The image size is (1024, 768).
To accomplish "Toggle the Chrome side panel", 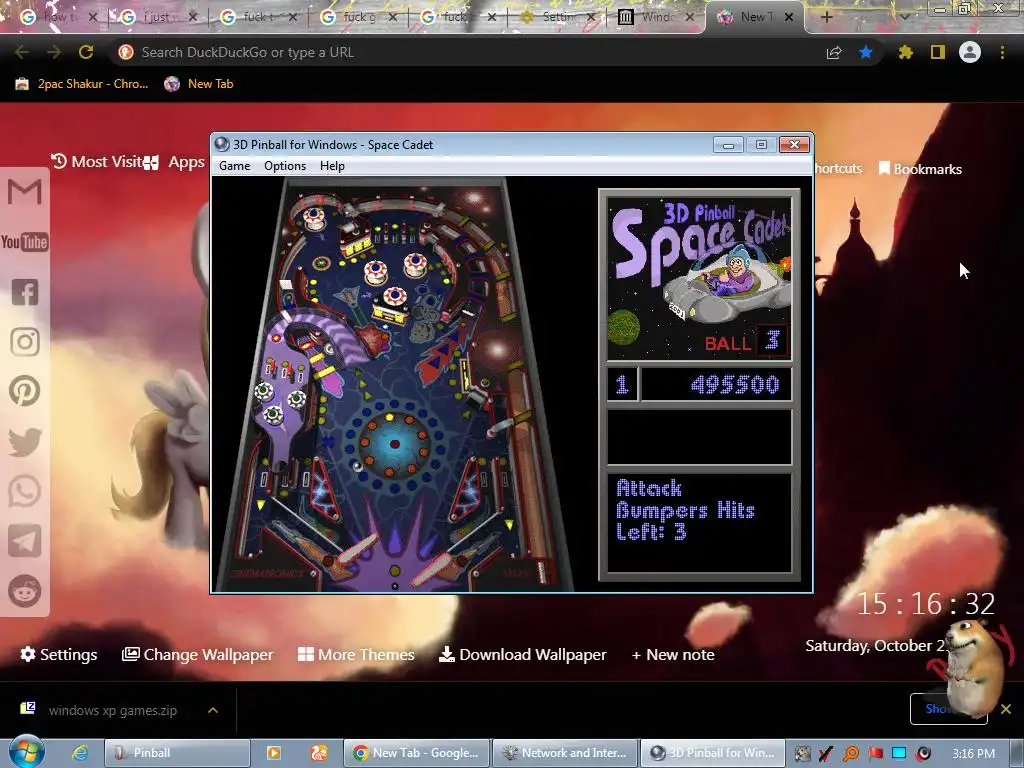I will pyautogui.click(x=938, y=52).
